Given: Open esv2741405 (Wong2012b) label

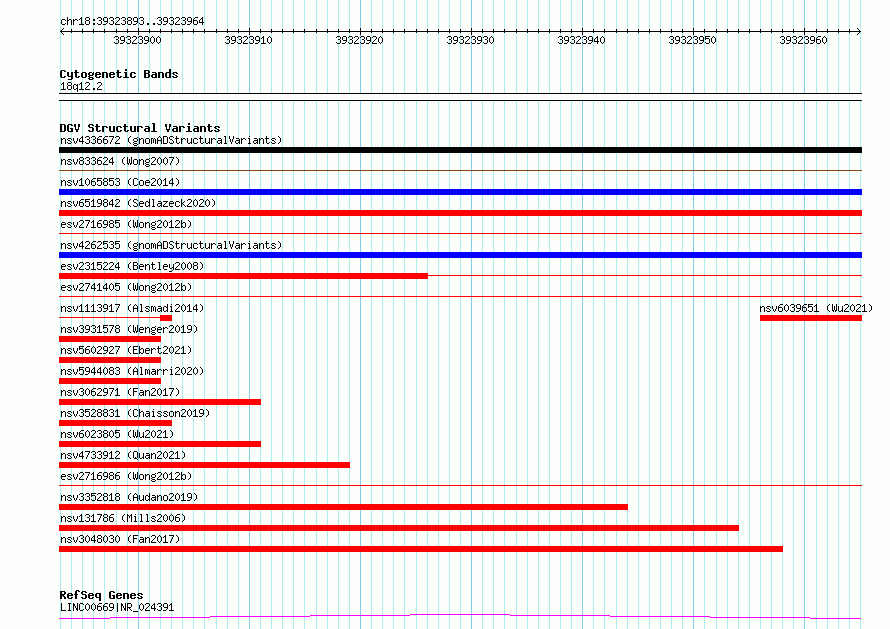Looking at the screenshot, I should coord(126,287).
